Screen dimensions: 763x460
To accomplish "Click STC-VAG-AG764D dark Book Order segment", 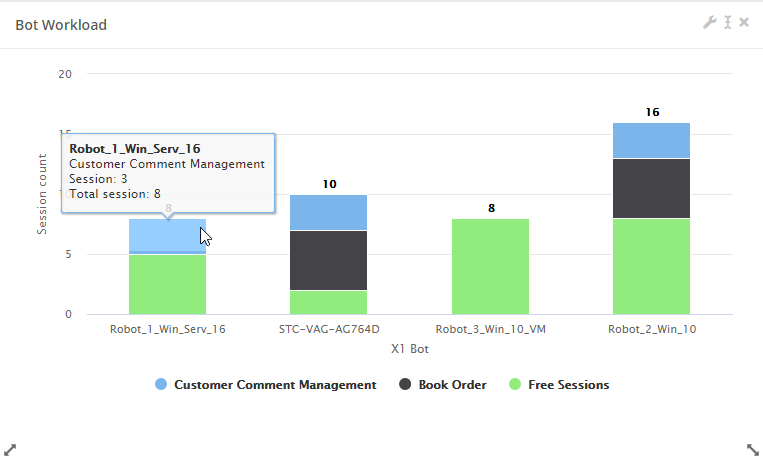I will [328, 260].
